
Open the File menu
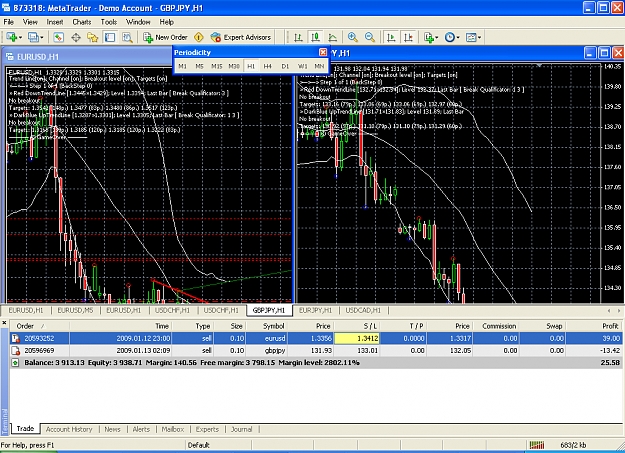pyautogui.click(x=9, y=22)
